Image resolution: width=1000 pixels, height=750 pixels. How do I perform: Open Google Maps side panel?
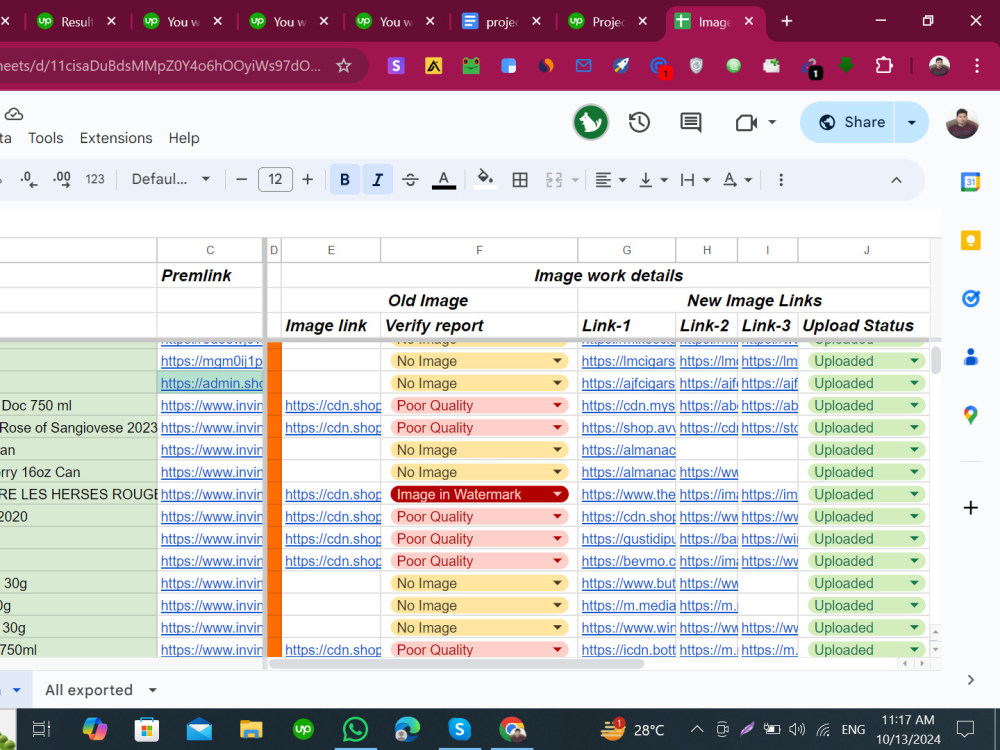point(971,415)
